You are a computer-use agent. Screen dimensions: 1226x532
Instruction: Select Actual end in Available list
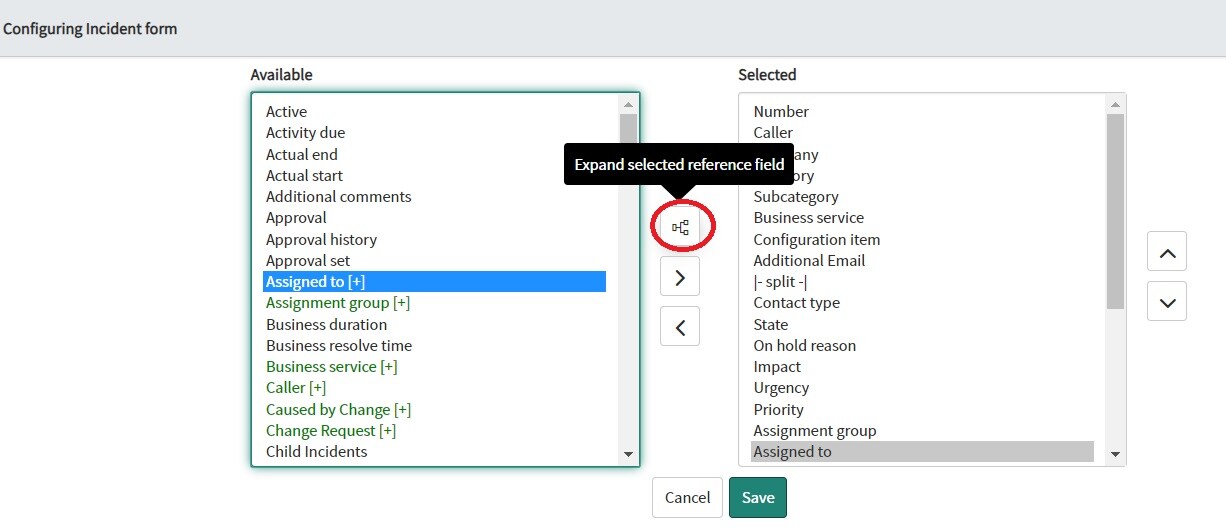(434, 155)
